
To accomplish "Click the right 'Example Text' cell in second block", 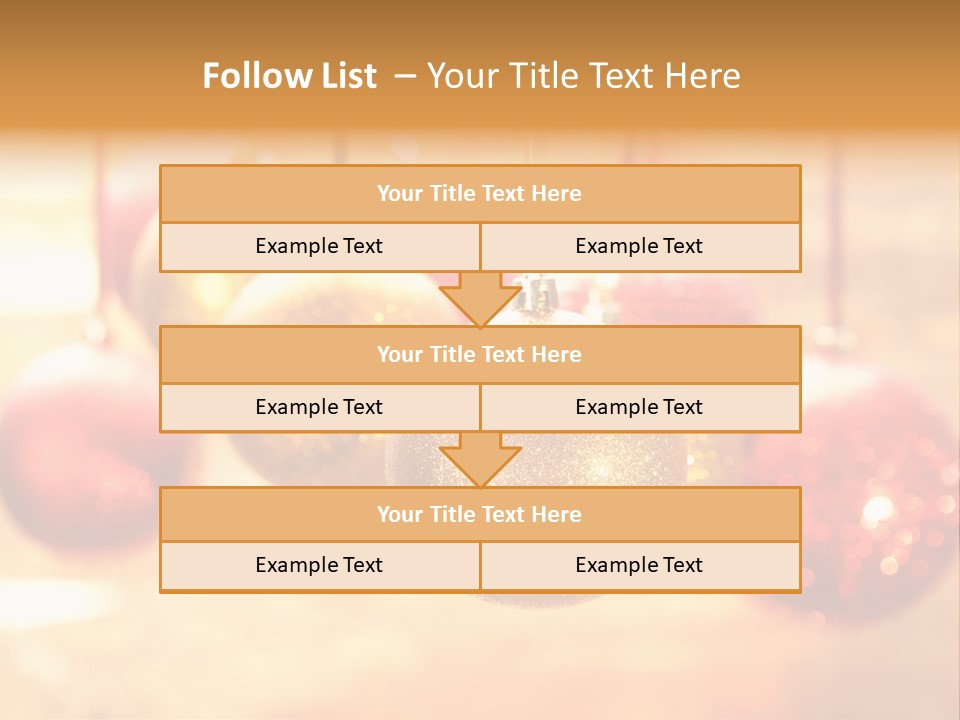I will 640,408.
